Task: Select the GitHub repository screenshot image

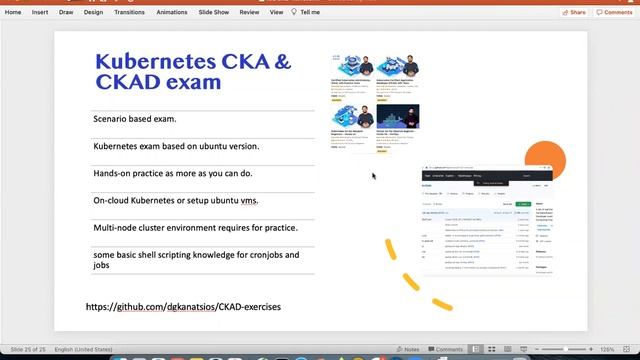Action: pyautogui.click(x=487, y=221)
